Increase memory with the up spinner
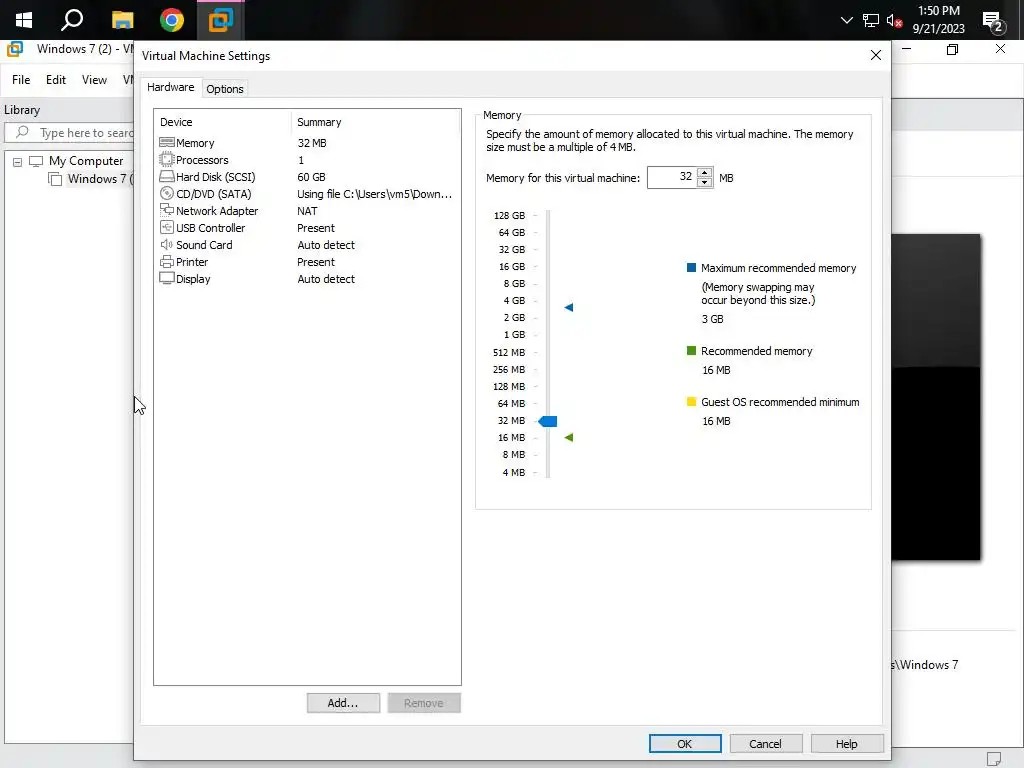Image resolution: width=1024 pixels, height=768 pixels. [x=704, y=173]
